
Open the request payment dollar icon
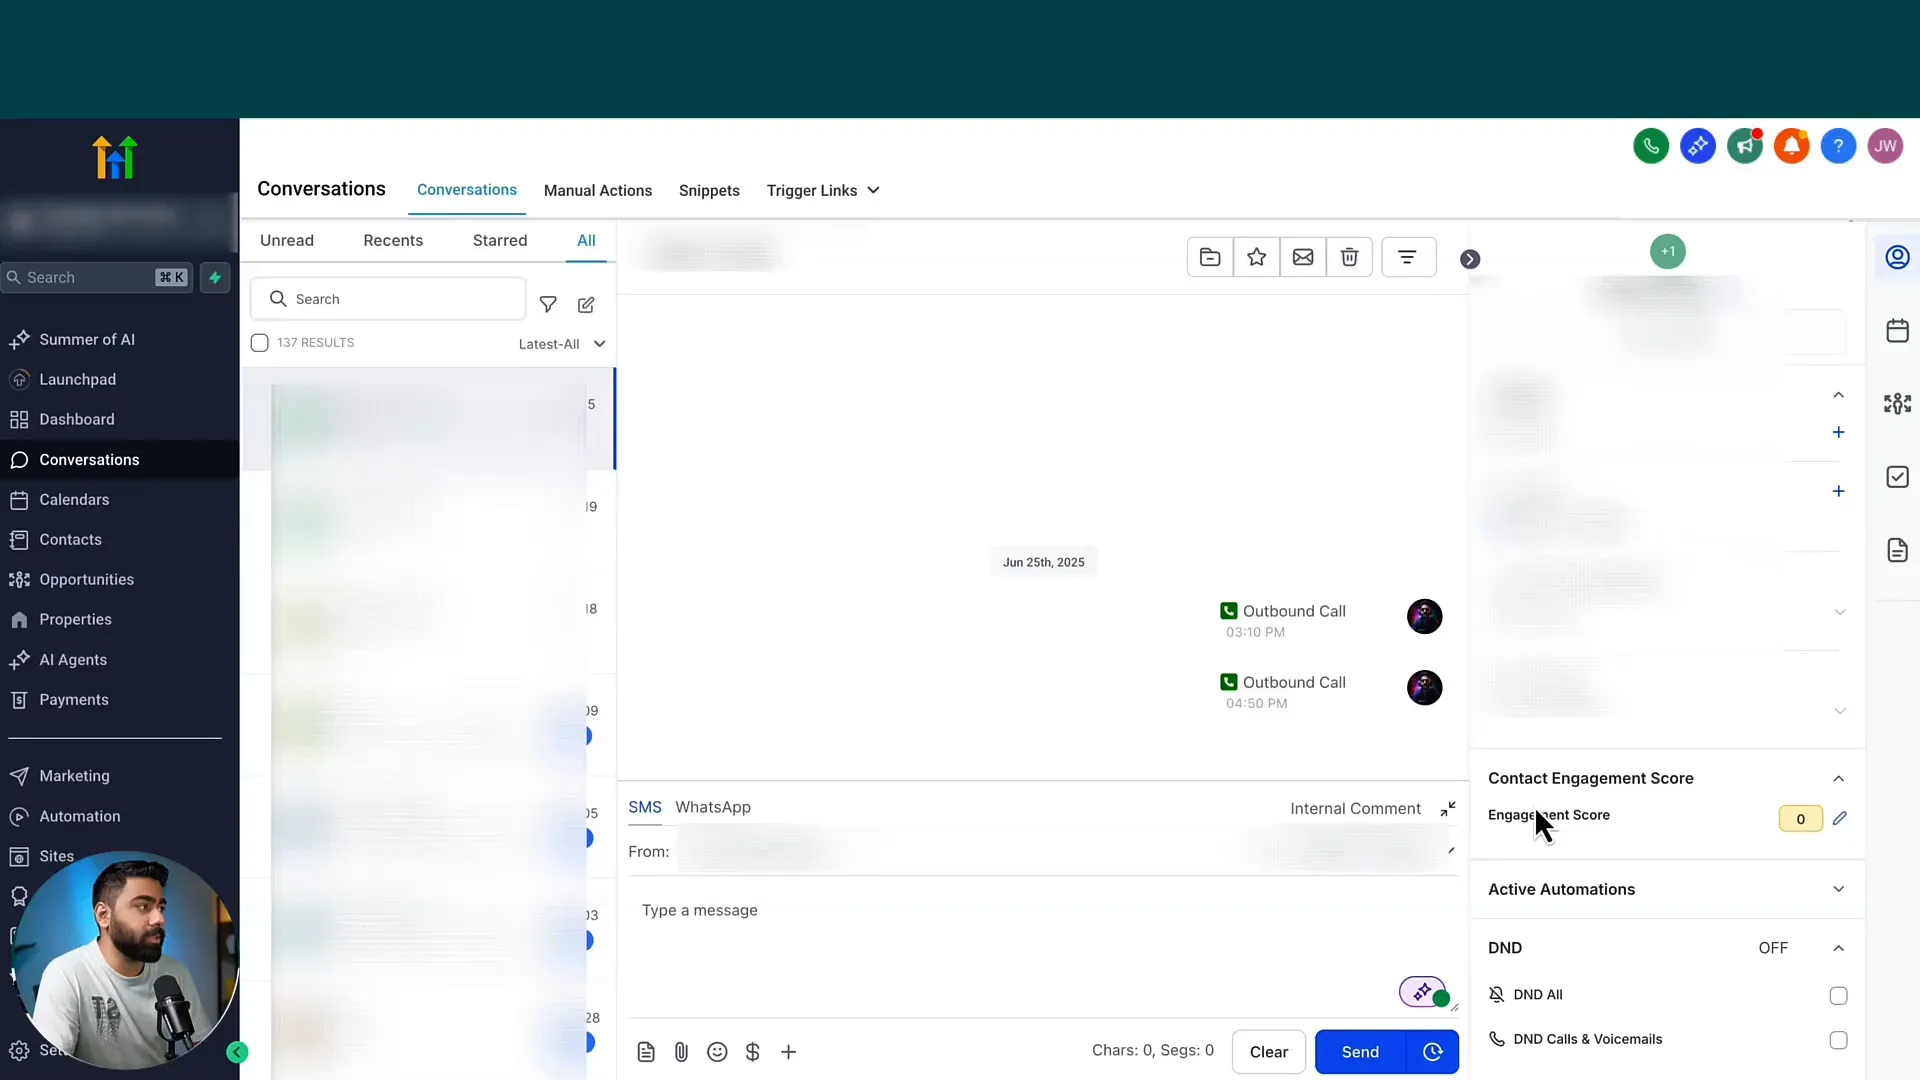click(753, 1052)
